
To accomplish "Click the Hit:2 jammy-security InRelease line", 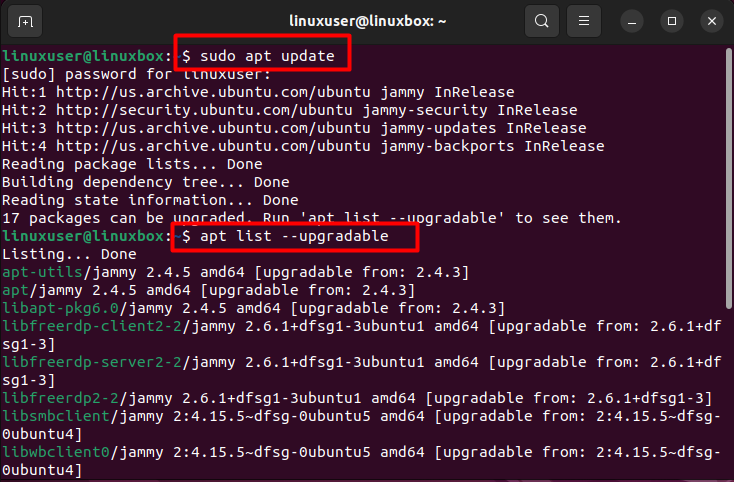I will [x=289, y=110].
